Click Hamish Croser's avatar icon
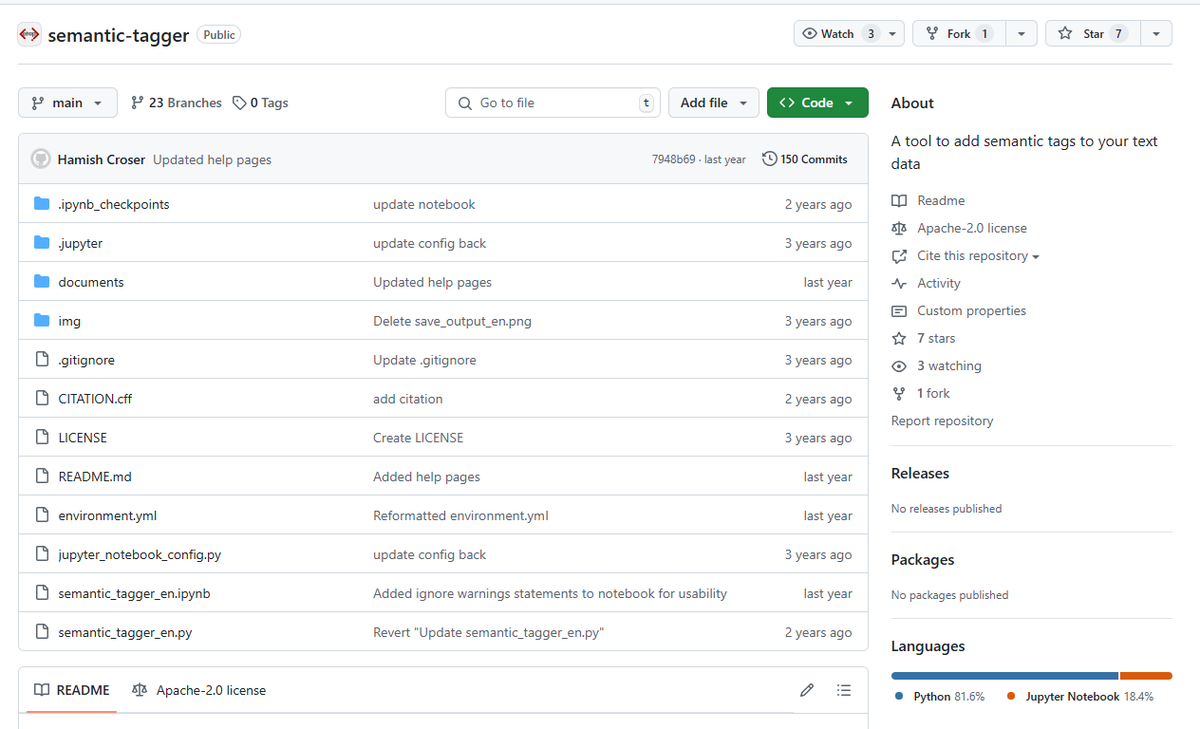1200x729 pixels. pyautogui.click(x=41, y=159)
